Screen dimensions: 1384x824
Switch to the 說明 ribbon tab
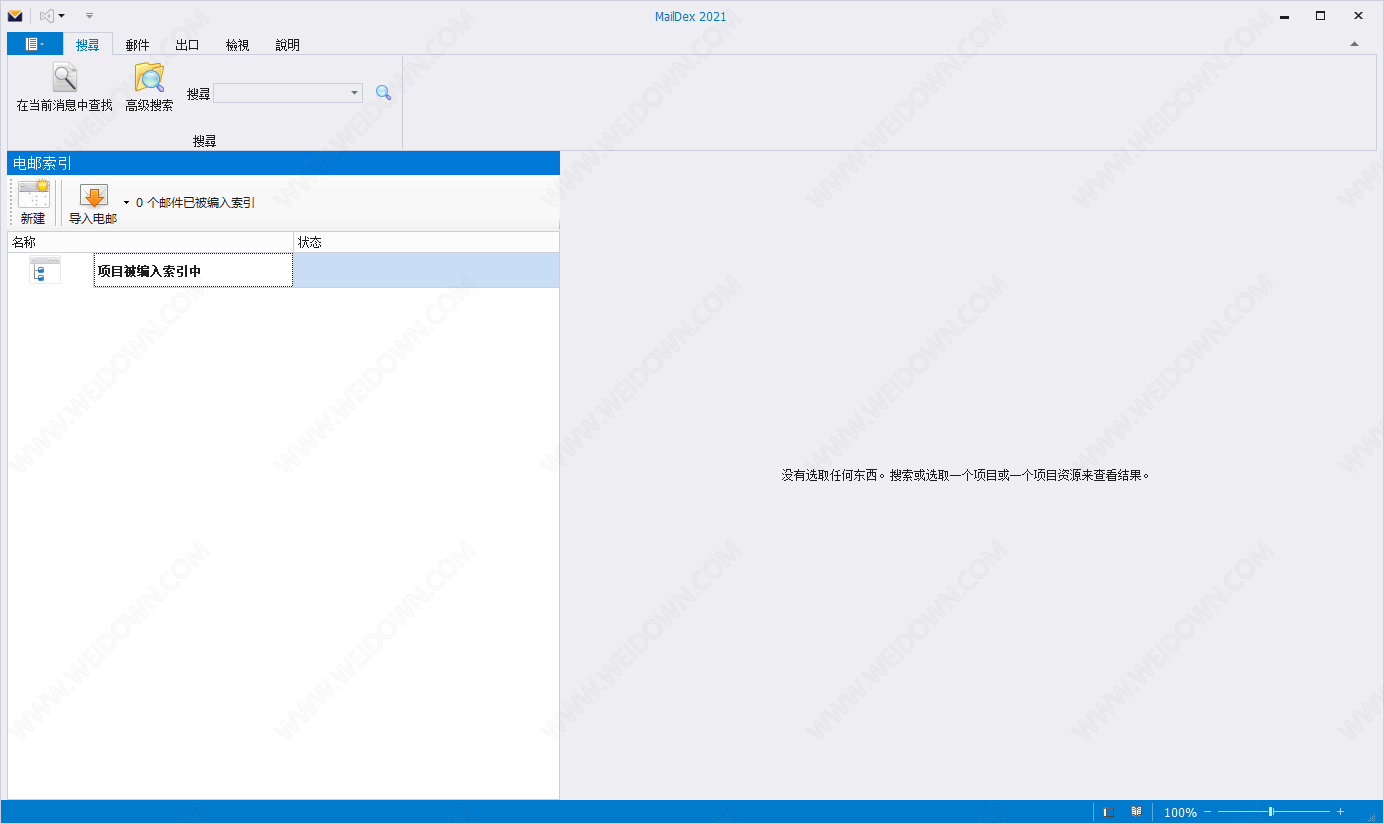coord(287,45)
